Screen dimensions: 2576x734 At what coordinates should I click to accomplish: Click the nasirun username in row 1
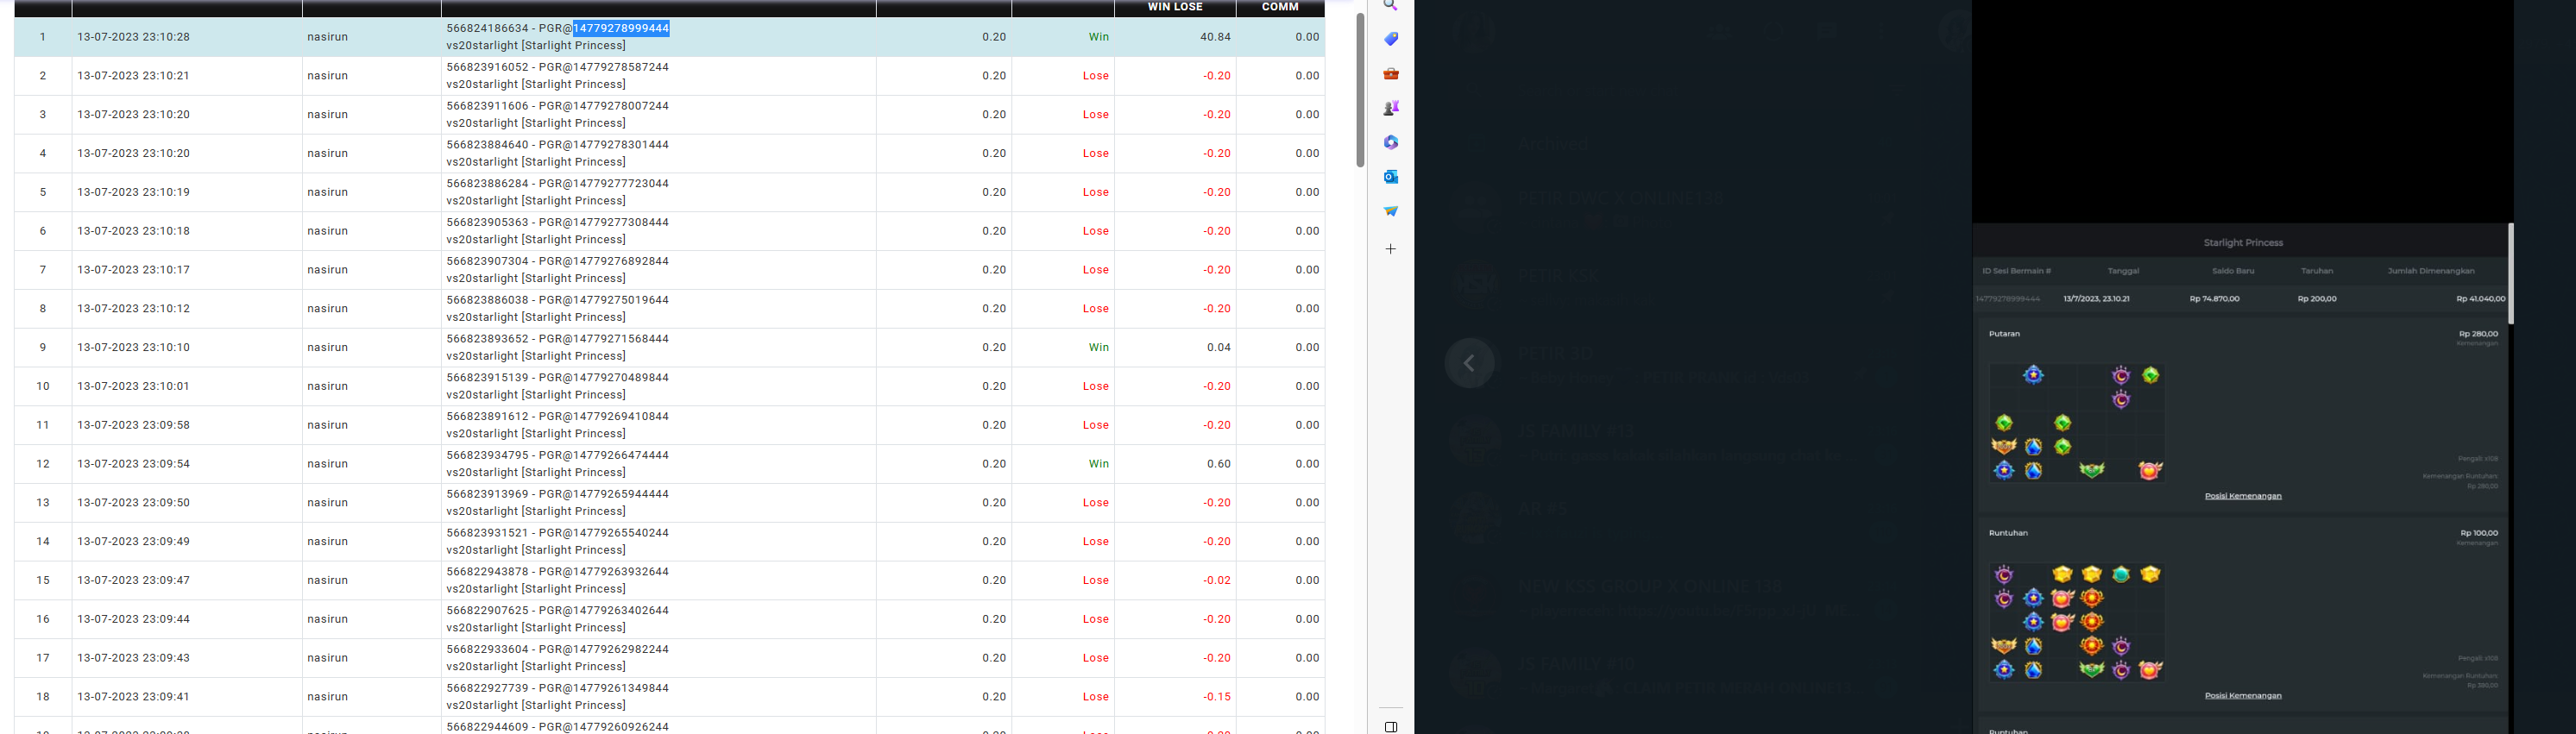click(328, 37)
